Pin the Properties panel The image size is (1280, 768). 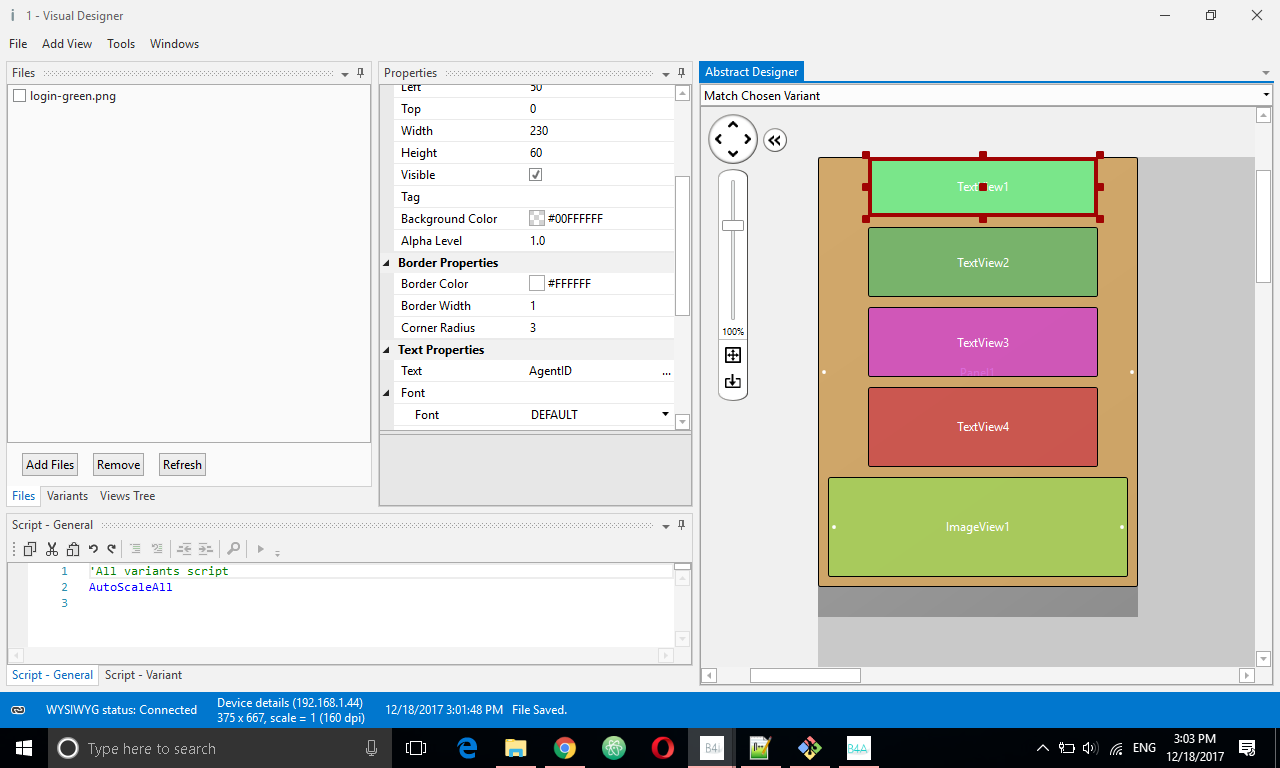click(682, 73)
